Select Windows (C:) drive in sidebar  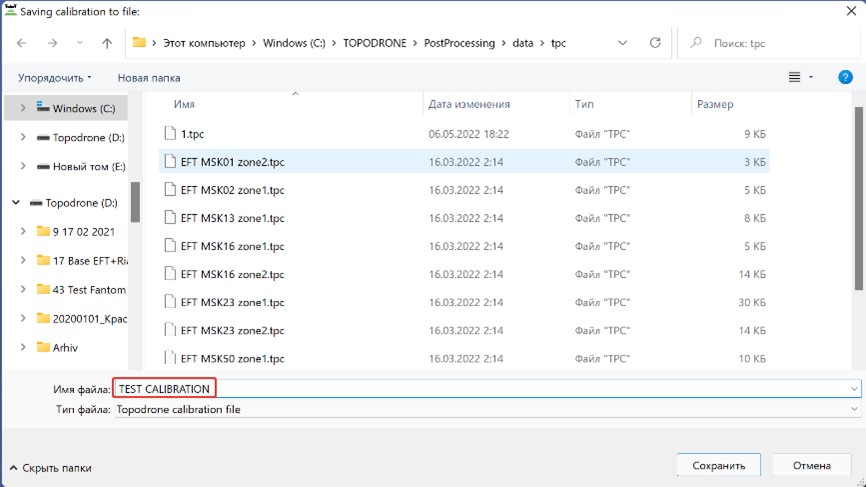tap(76, 108)
